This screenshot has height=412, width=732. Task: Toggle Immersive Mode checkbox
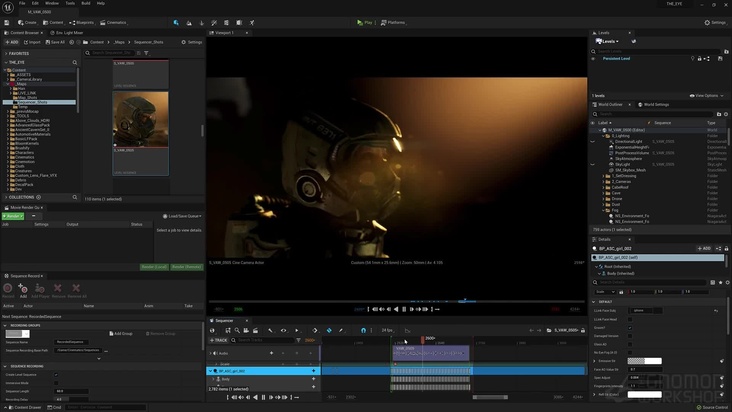(x=58, y=382)
